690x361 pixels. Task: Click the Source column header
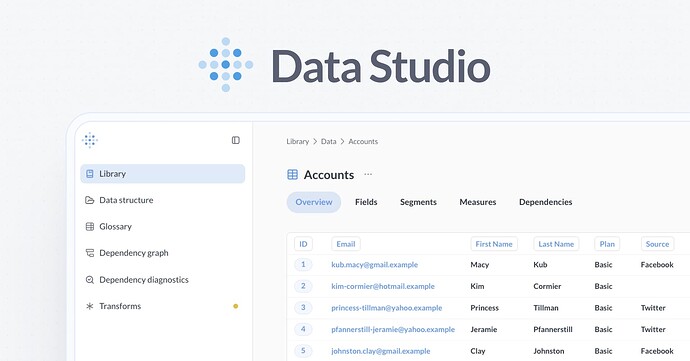pyautogui.click(x=657, y=244)
